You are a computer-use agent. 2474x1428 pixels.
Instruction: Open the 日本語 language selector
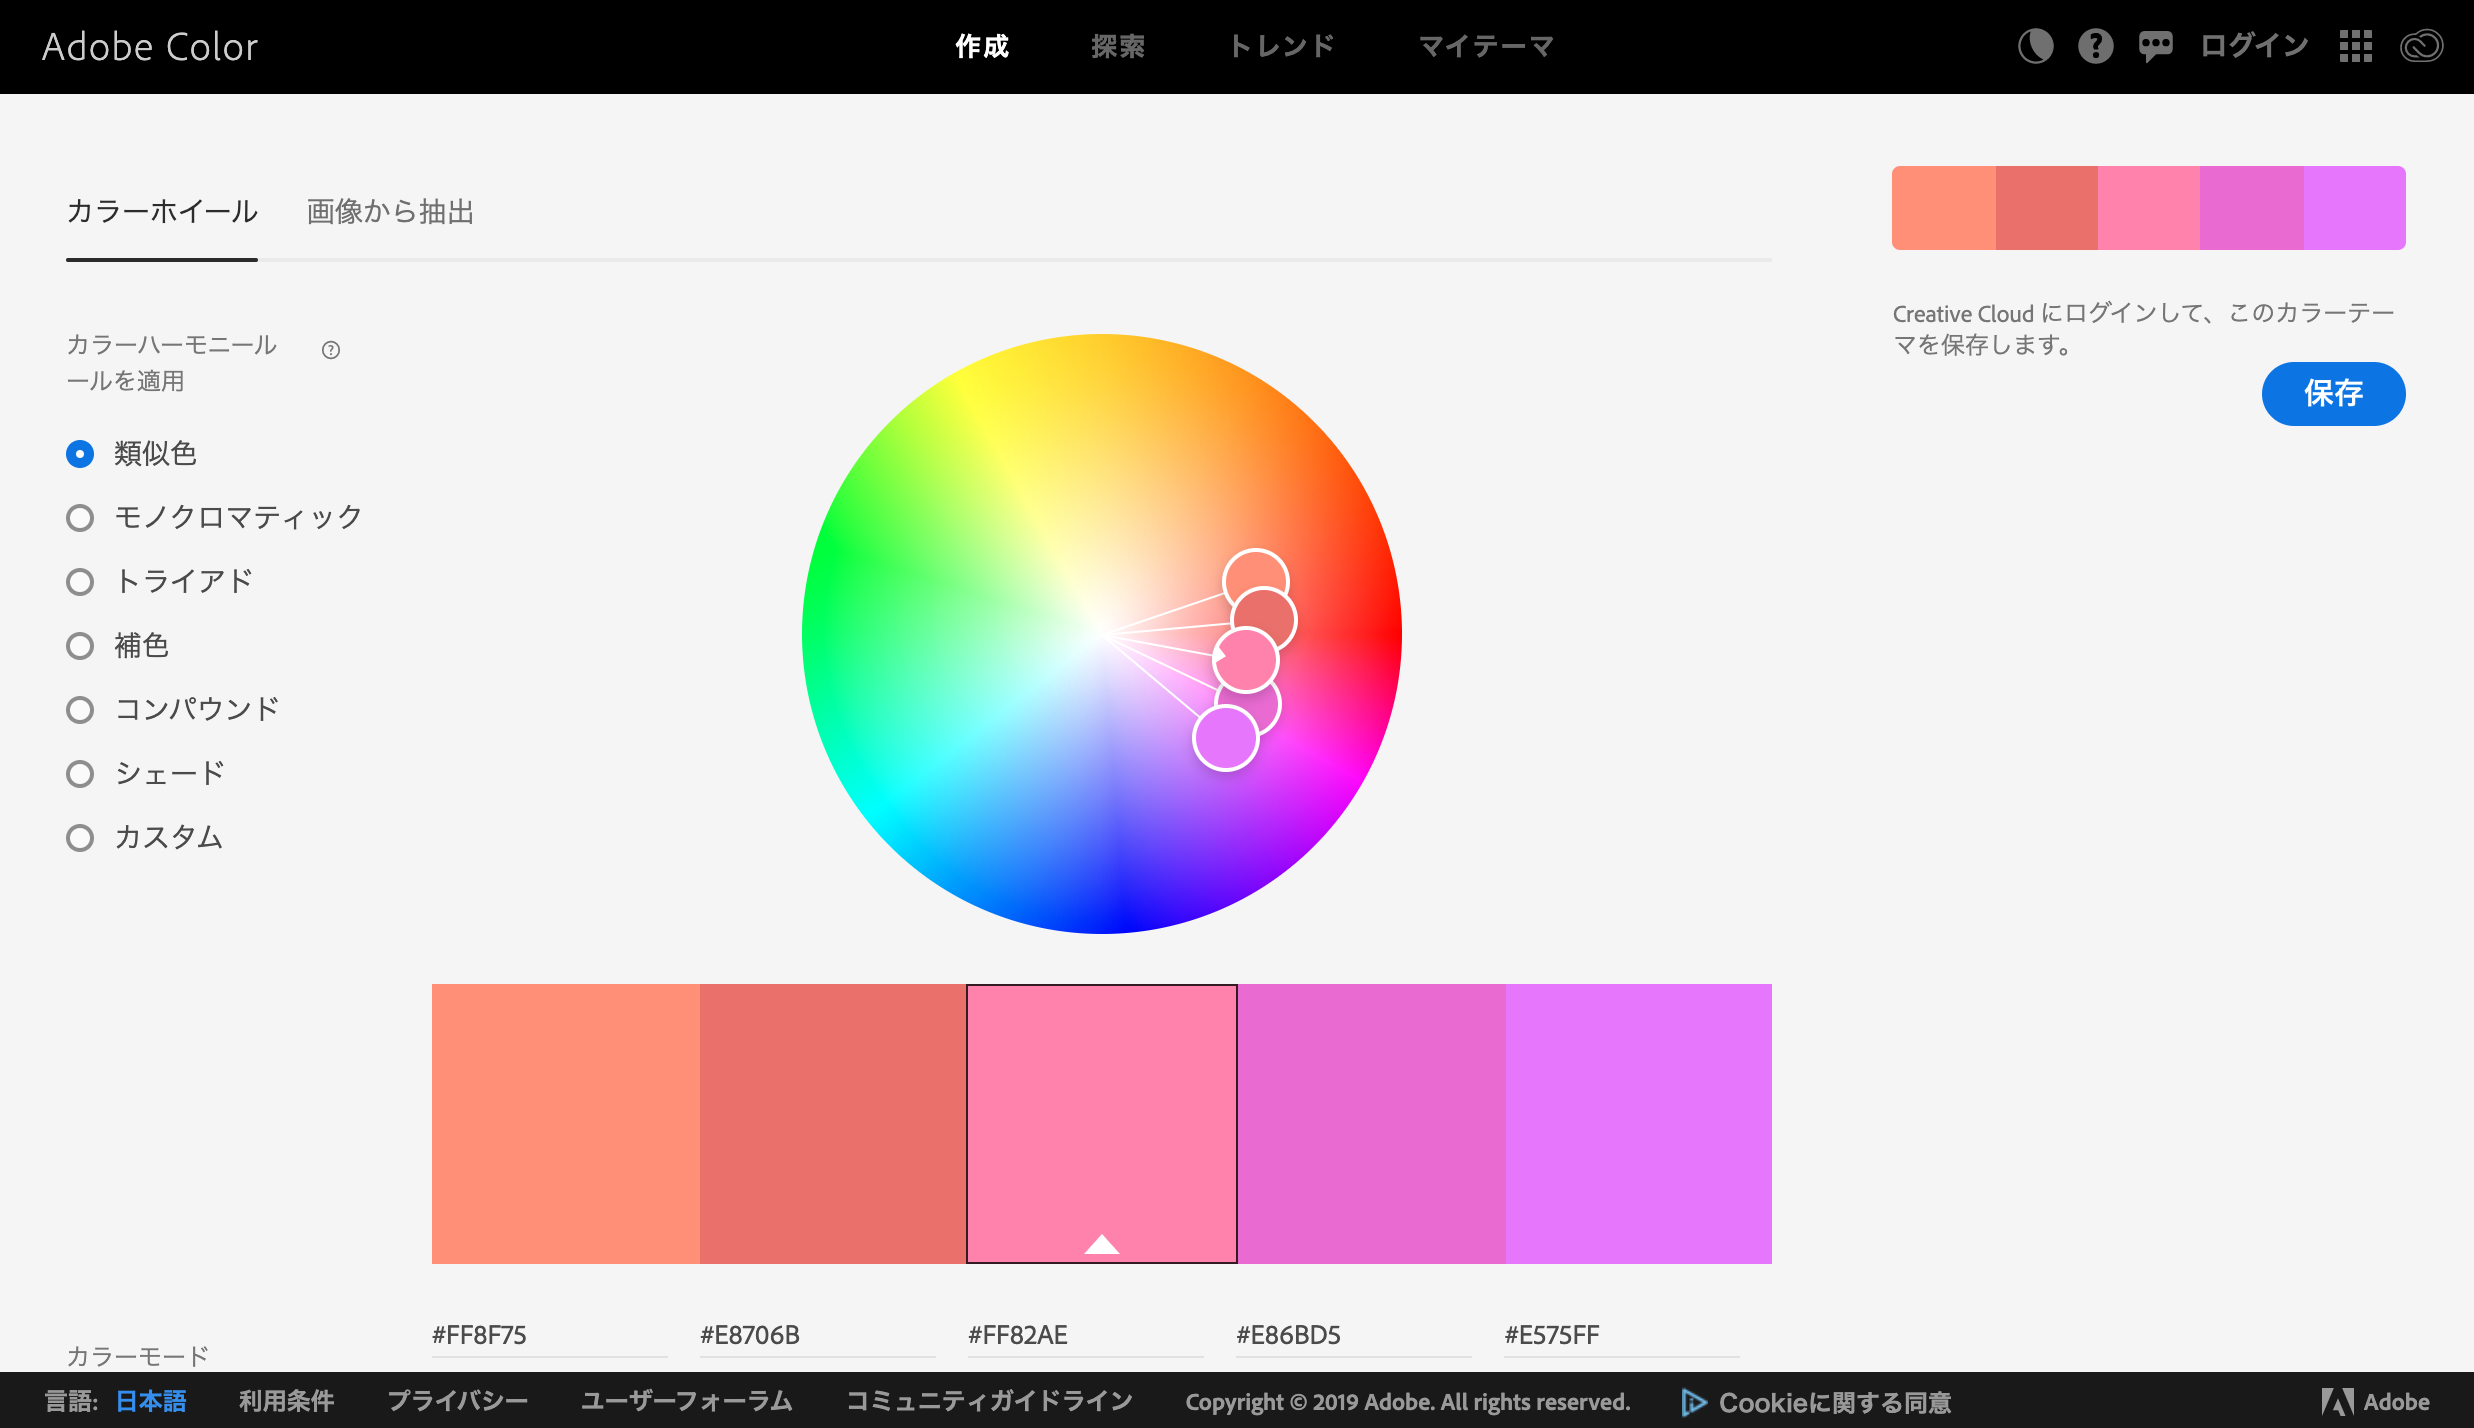click(x=151, y=1402)
